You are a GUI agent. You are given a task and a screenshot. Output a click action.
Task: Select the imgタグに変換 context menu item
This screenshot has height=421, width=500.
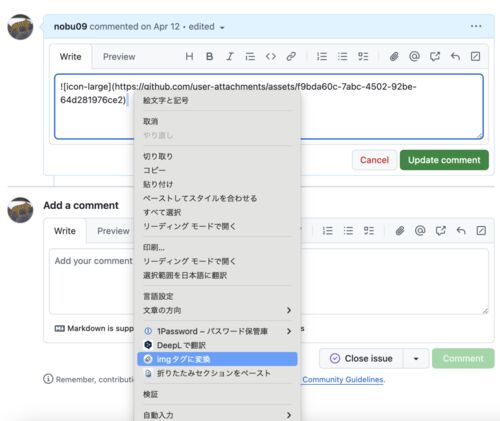(217, 359)
